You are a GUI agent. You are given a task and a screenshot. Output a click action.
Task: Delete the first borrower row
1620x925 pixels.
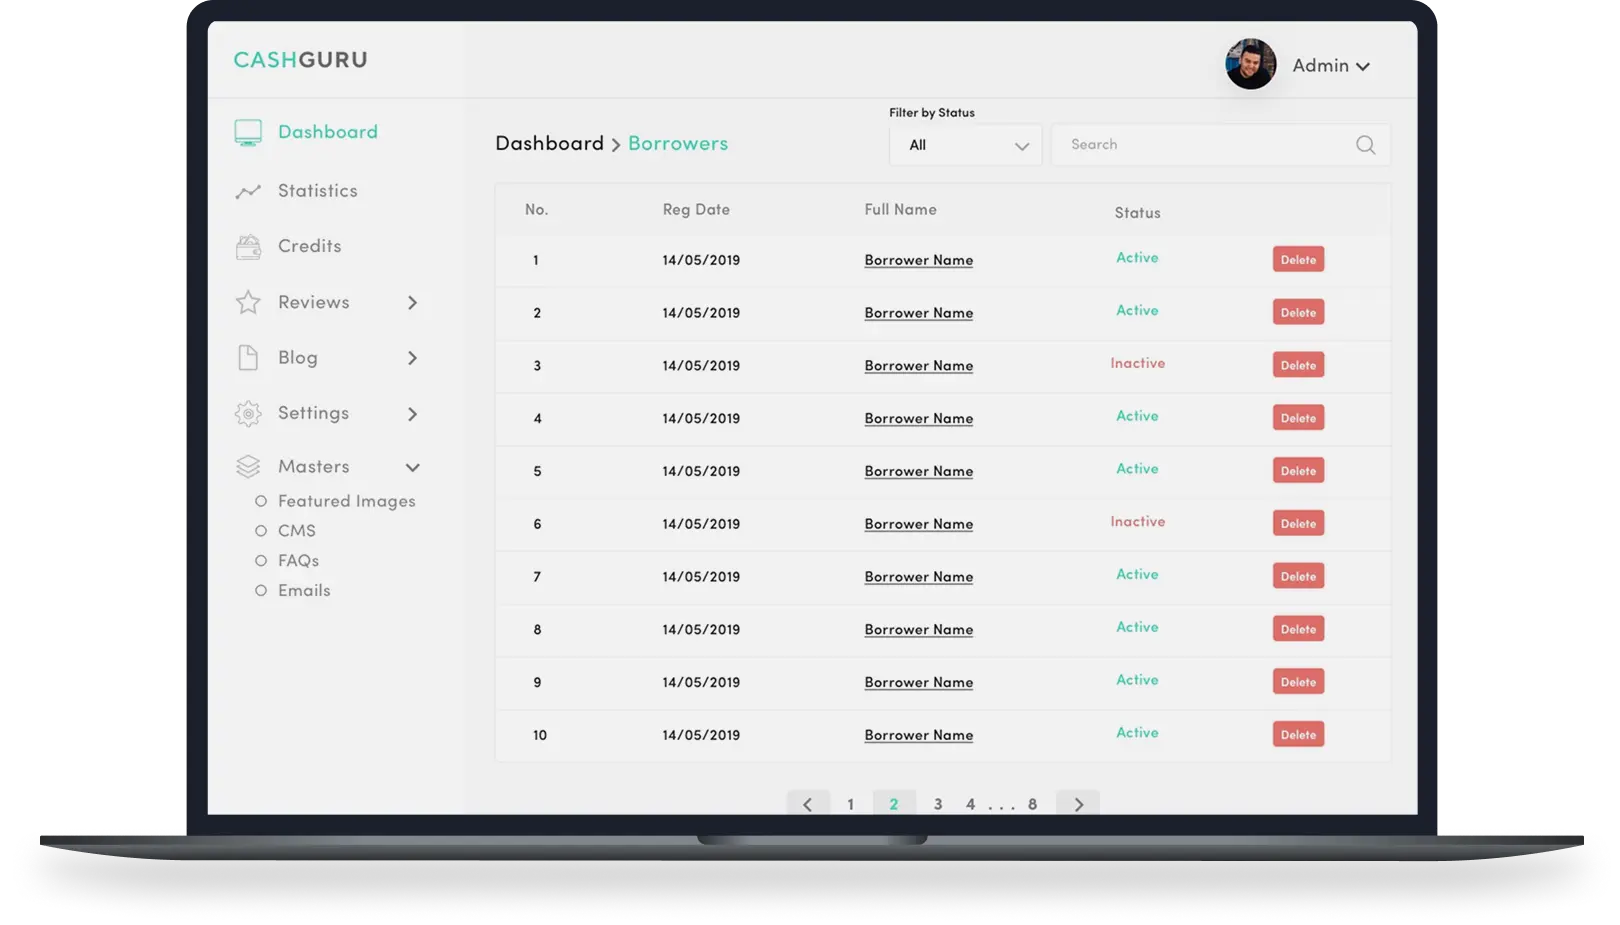click(1297, 258)
